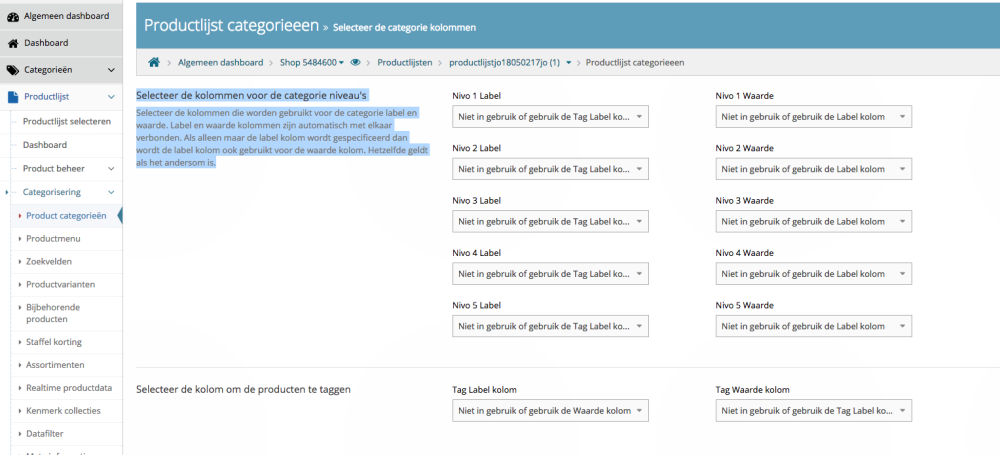Click the Productlijsten breadcrumb link
Screen dimensions: 1000x455
tap(404, 63)
